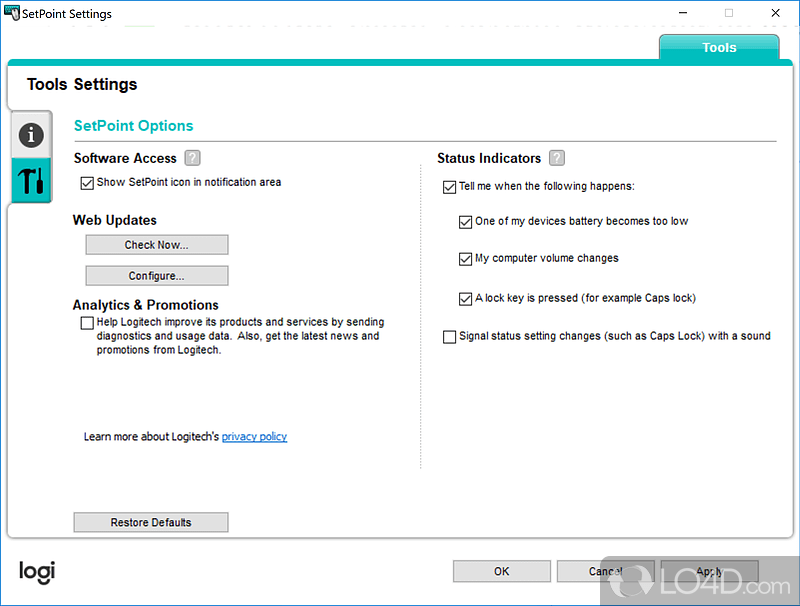
Task: Click the SetPoint title bar app icon
Action: pyautogui.click(x=12, y=13)
